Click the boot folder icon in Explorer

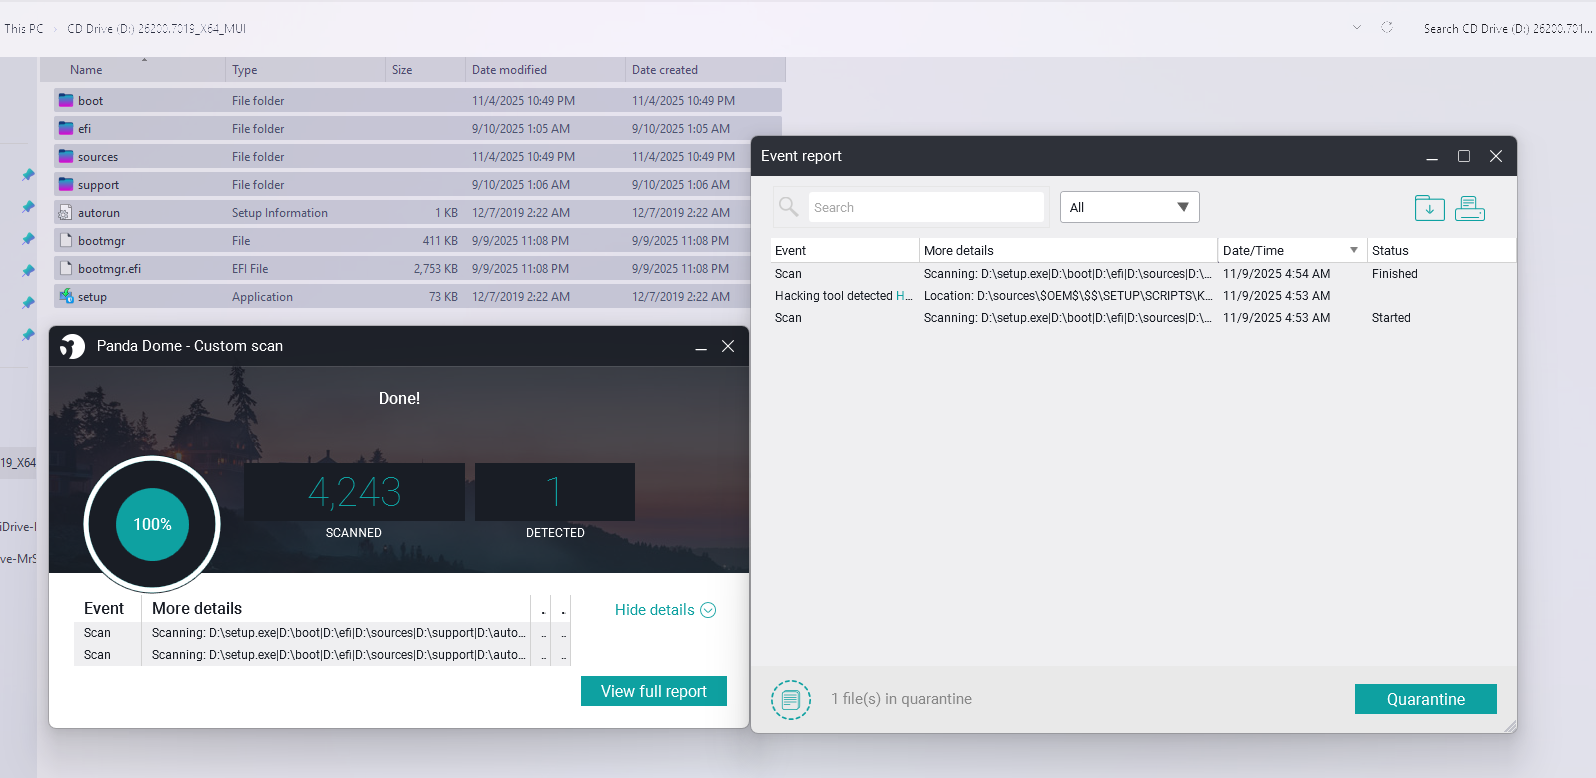click(66, 100)
